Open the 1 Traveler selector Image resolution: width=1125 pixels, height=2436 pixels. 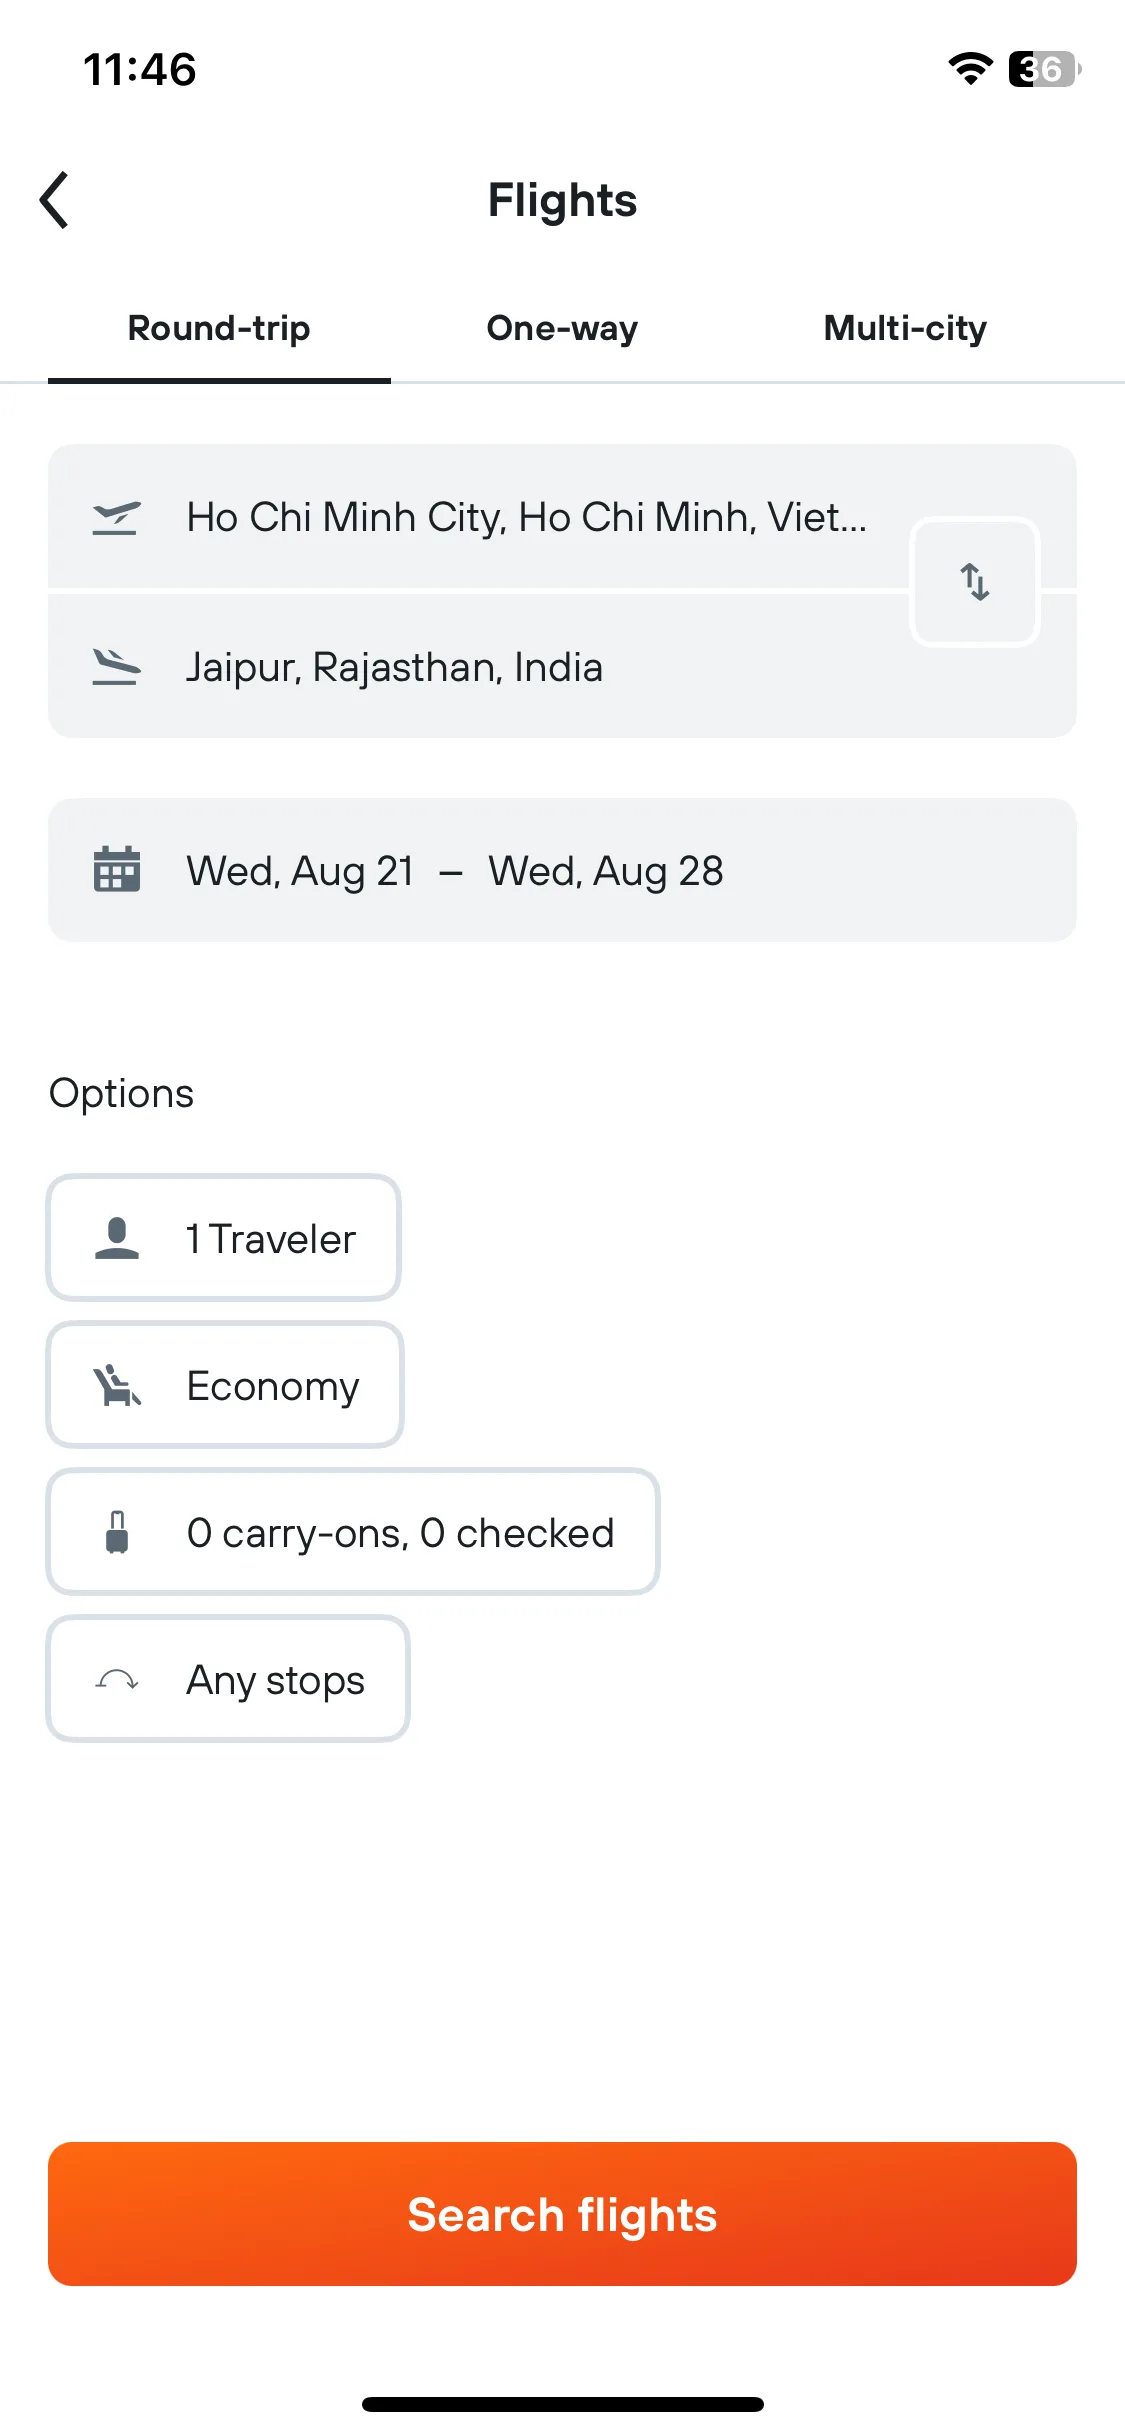[224, 1238]
